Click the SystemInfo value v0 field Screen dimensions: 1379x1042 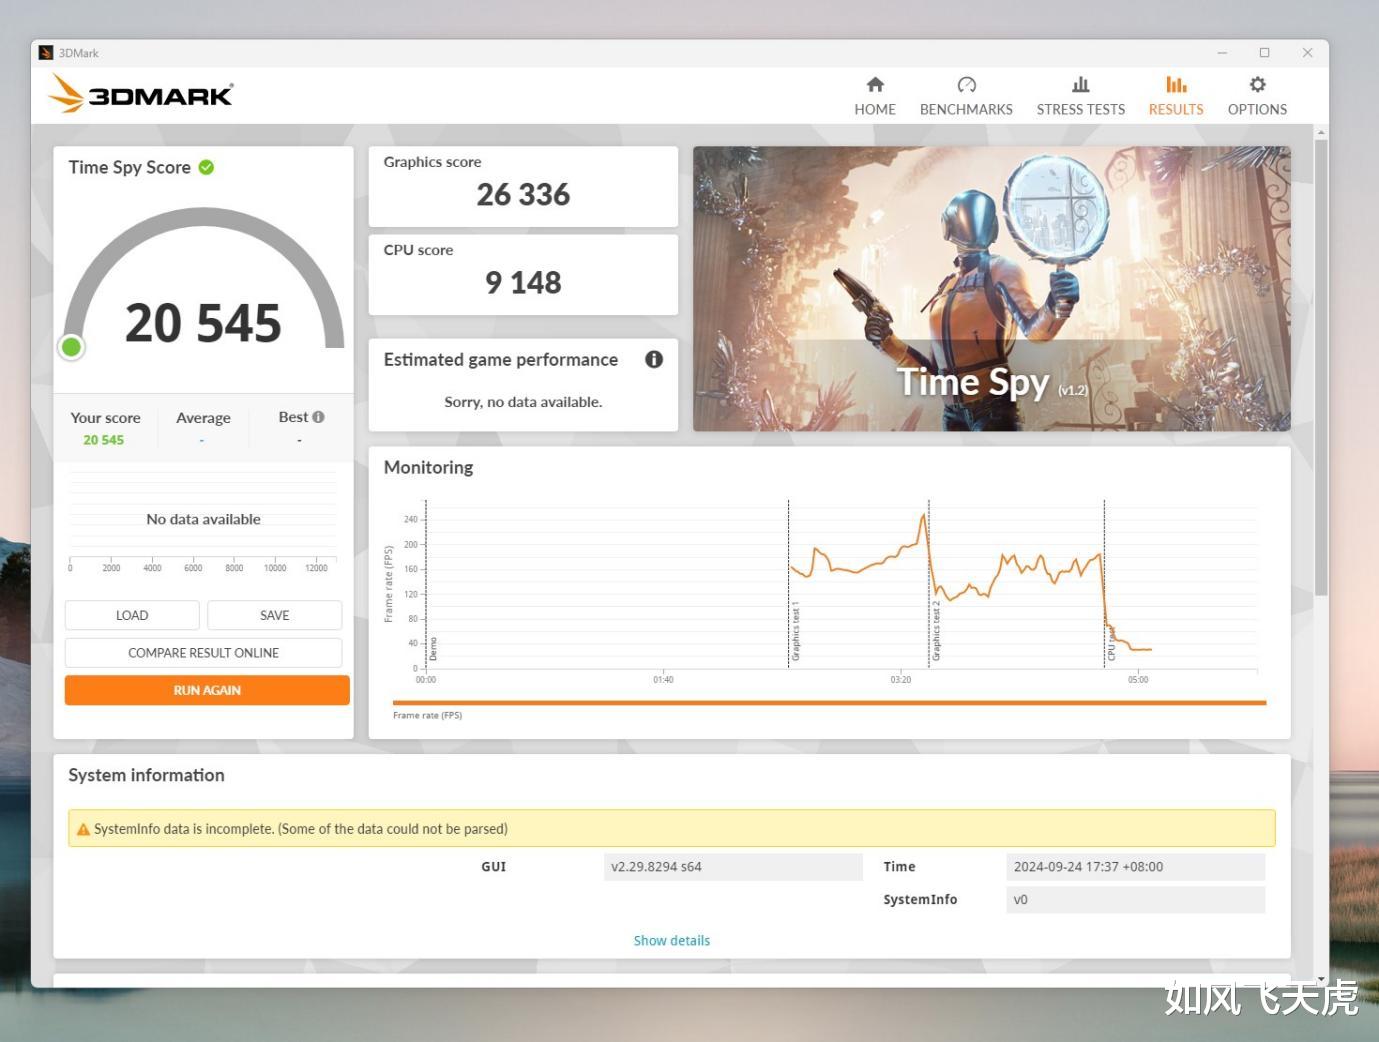[x=1135, y=900]
